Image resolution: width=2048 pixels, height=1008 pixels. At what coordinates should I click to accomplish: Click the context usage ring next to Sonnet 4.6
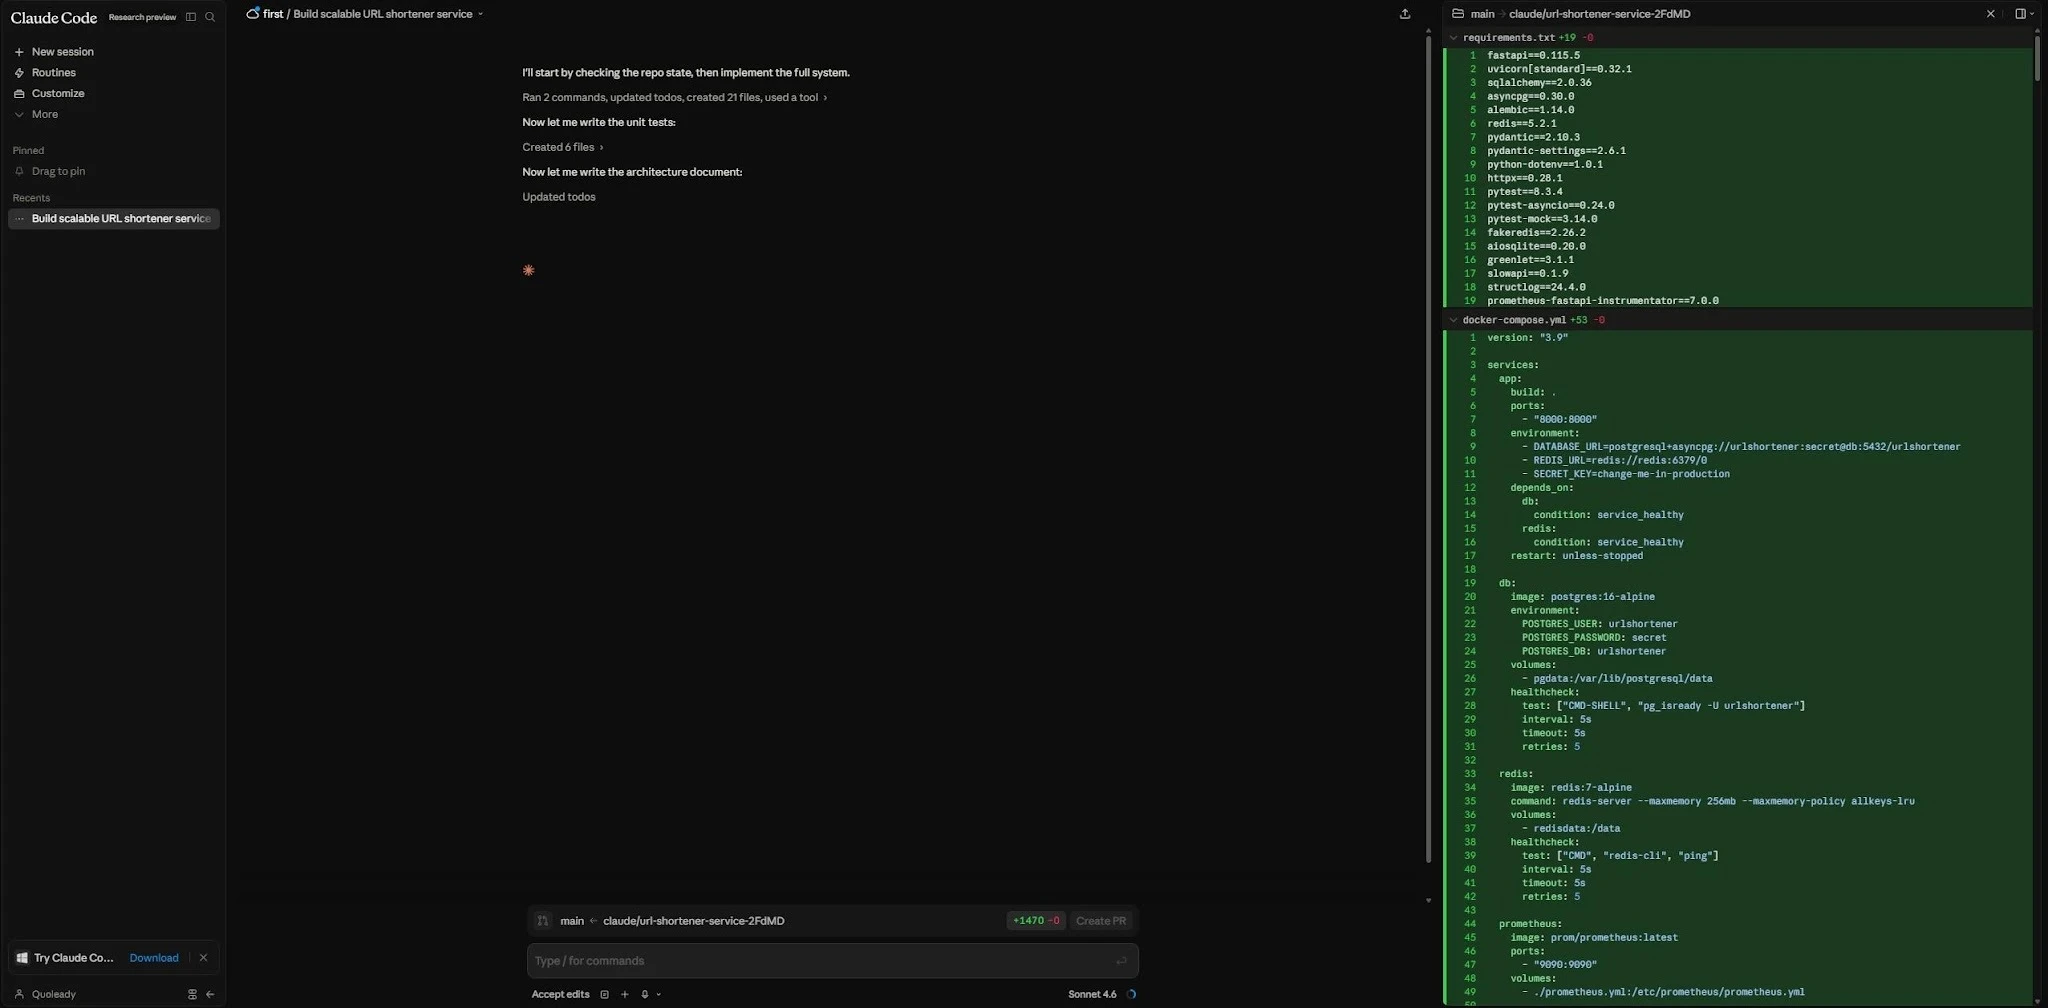click(1131, 995)
